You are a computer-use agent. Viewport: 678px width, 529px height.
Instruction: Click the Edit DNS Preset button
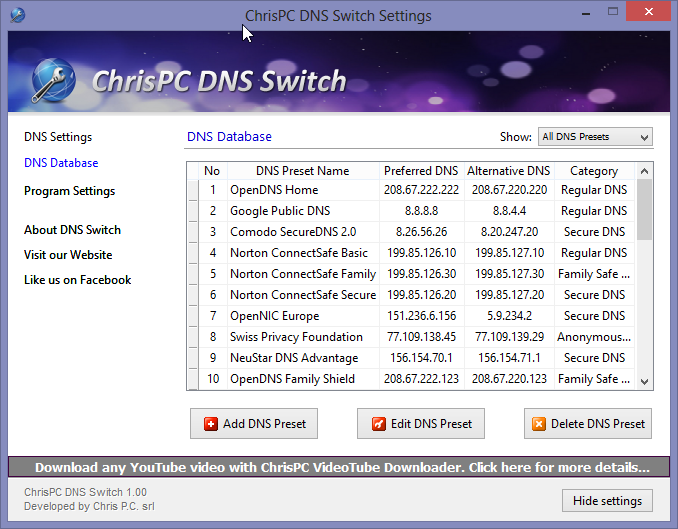(421, 423)
